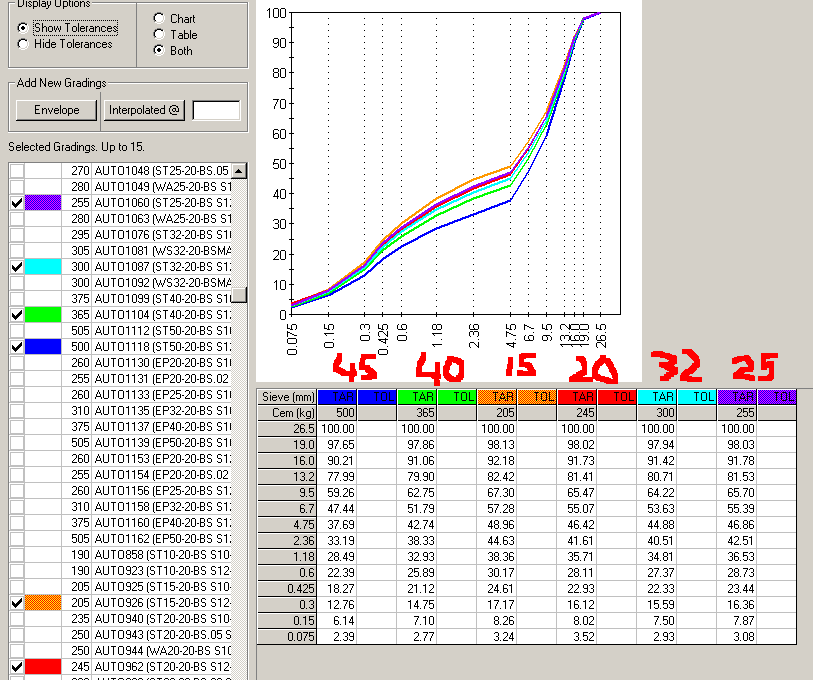
Task: Select the Show Tolerances radio button
Action: [x=23, y=28]
